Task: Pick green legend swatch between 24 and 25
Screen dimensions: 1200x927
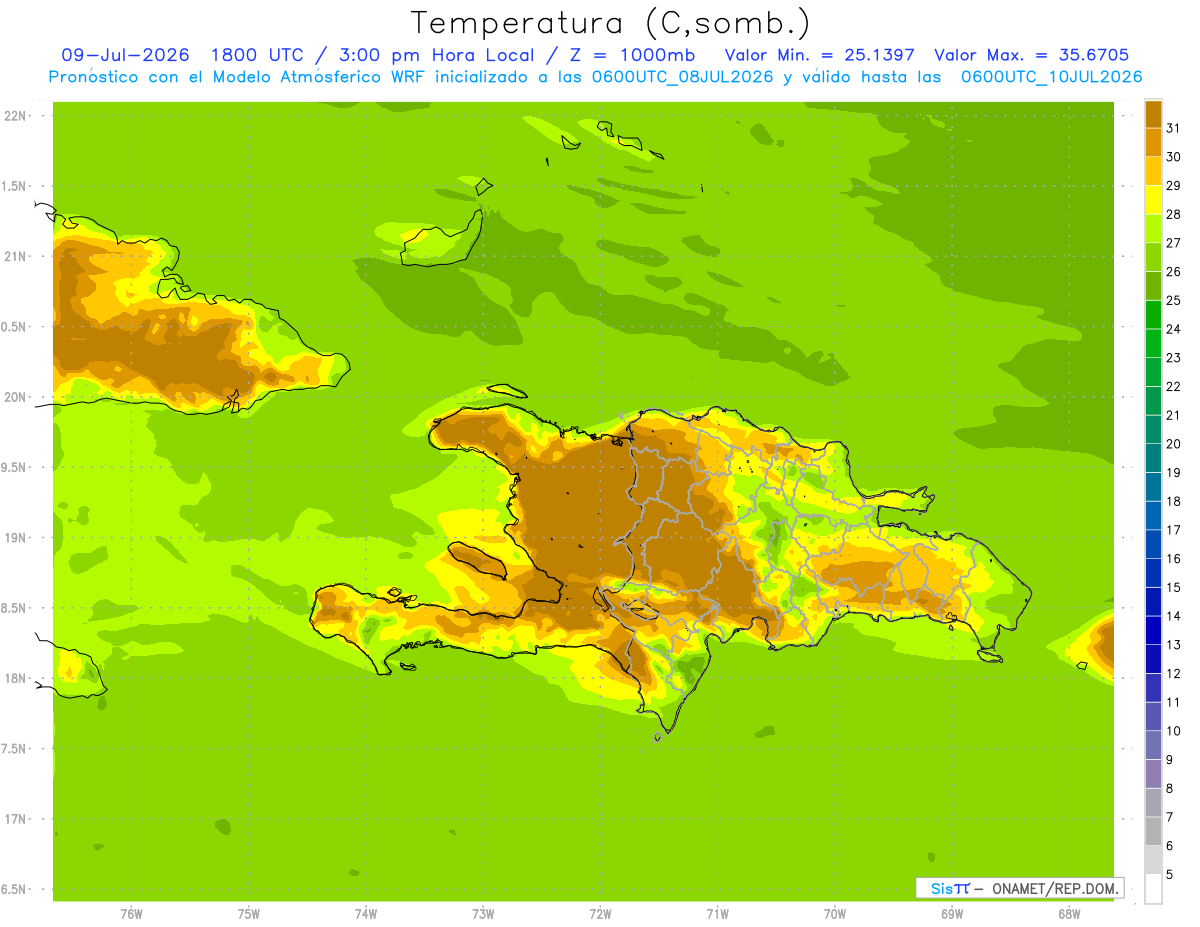Action: click(1154, 314)
